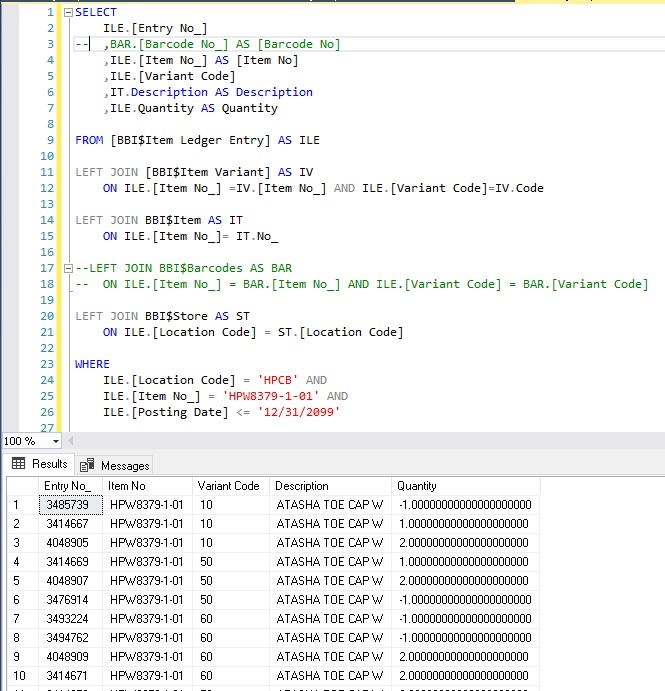Select the Quantity column header

(x=466, y=486)
